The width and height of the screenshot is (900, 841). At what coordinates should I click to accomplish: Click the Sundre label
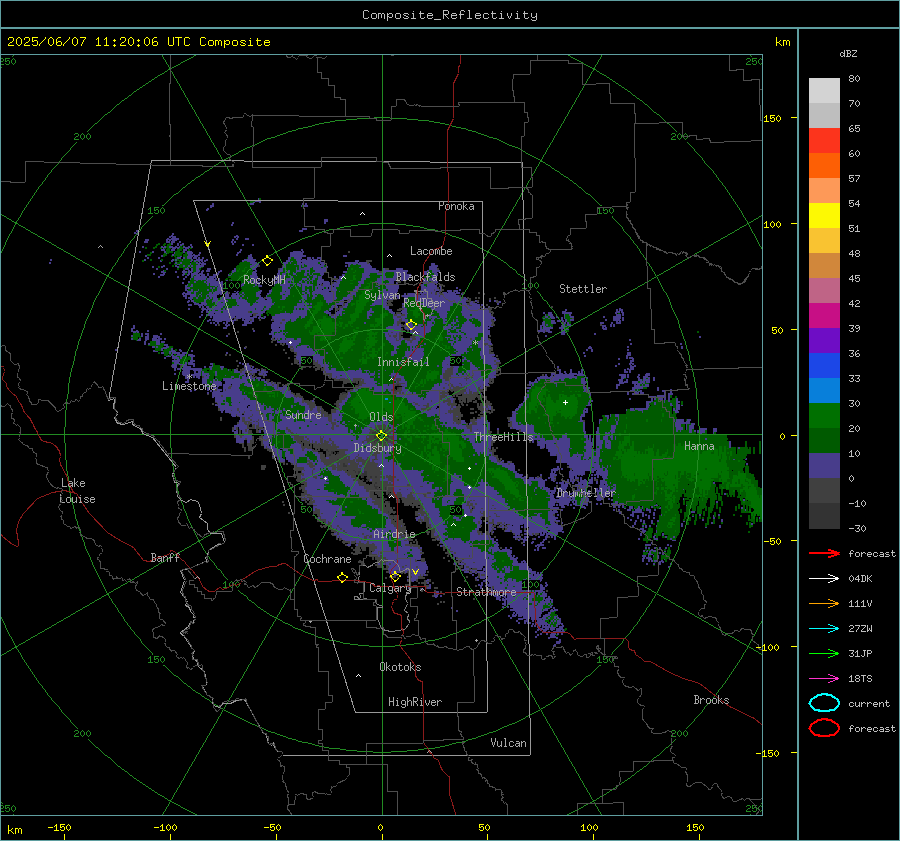303,414
